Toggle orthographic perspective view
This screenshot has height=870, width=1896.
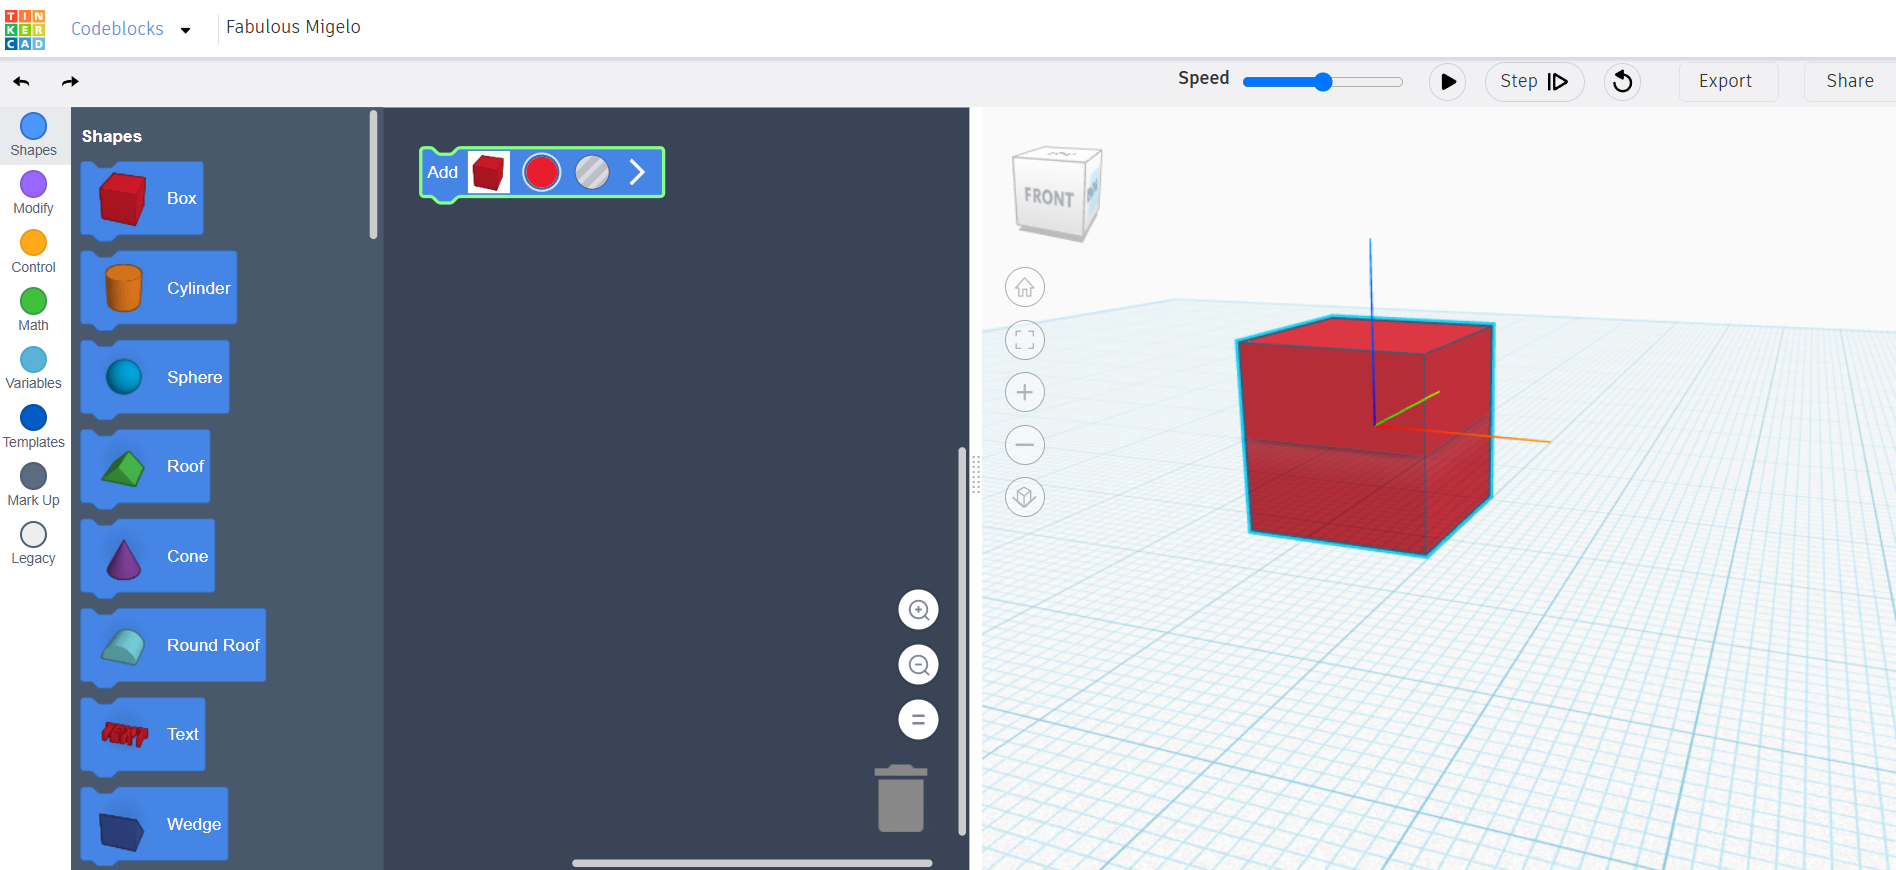pos(1025,497)
